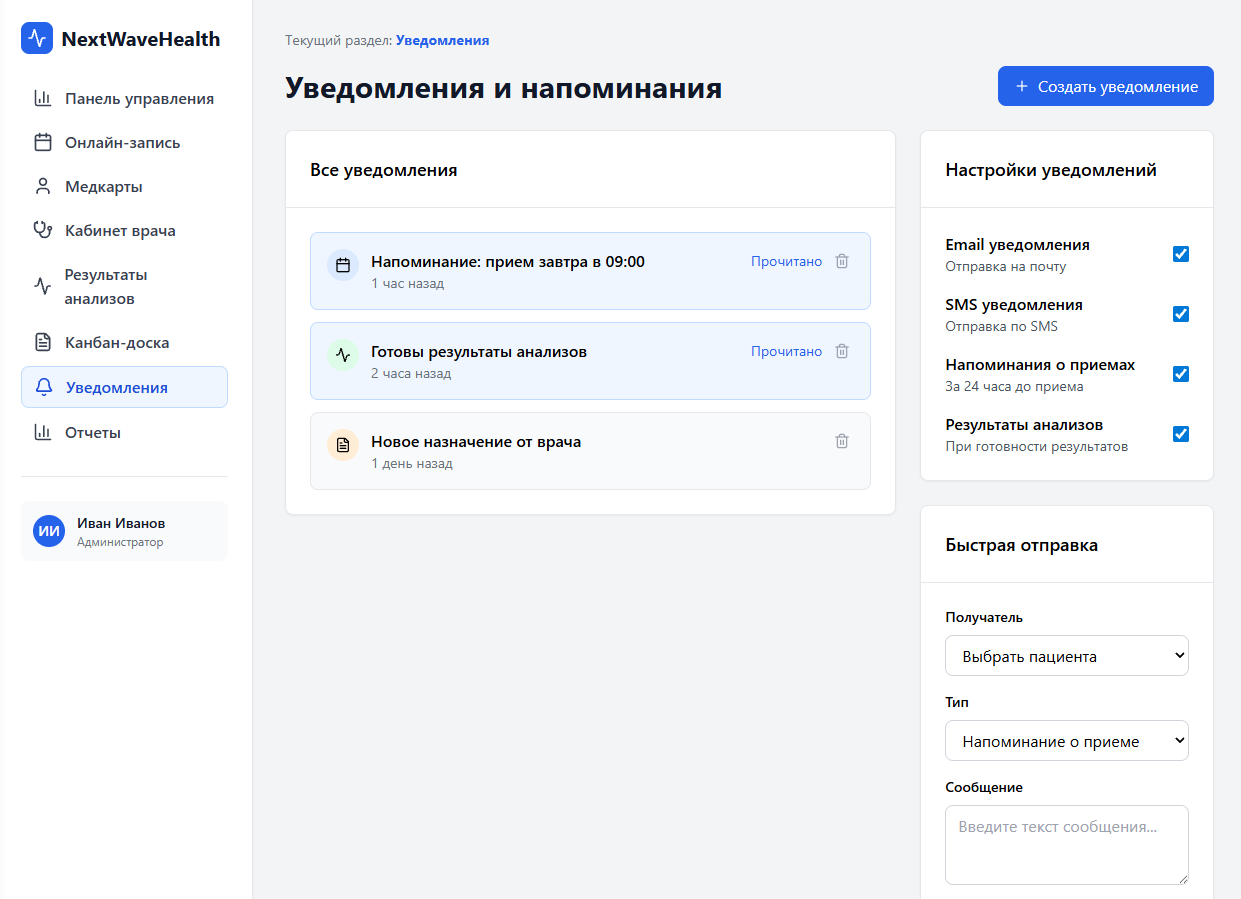The width and height of the screenshot is (1241, 899).
Task: Open the Уведомления breadcrumb link
Action: point(442,40)
